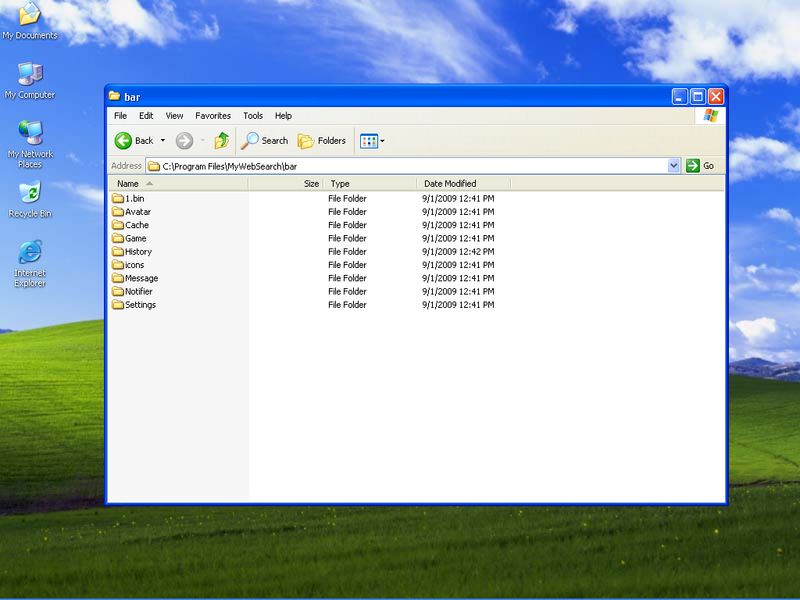Click the Avatar folder name

[138, 212]
